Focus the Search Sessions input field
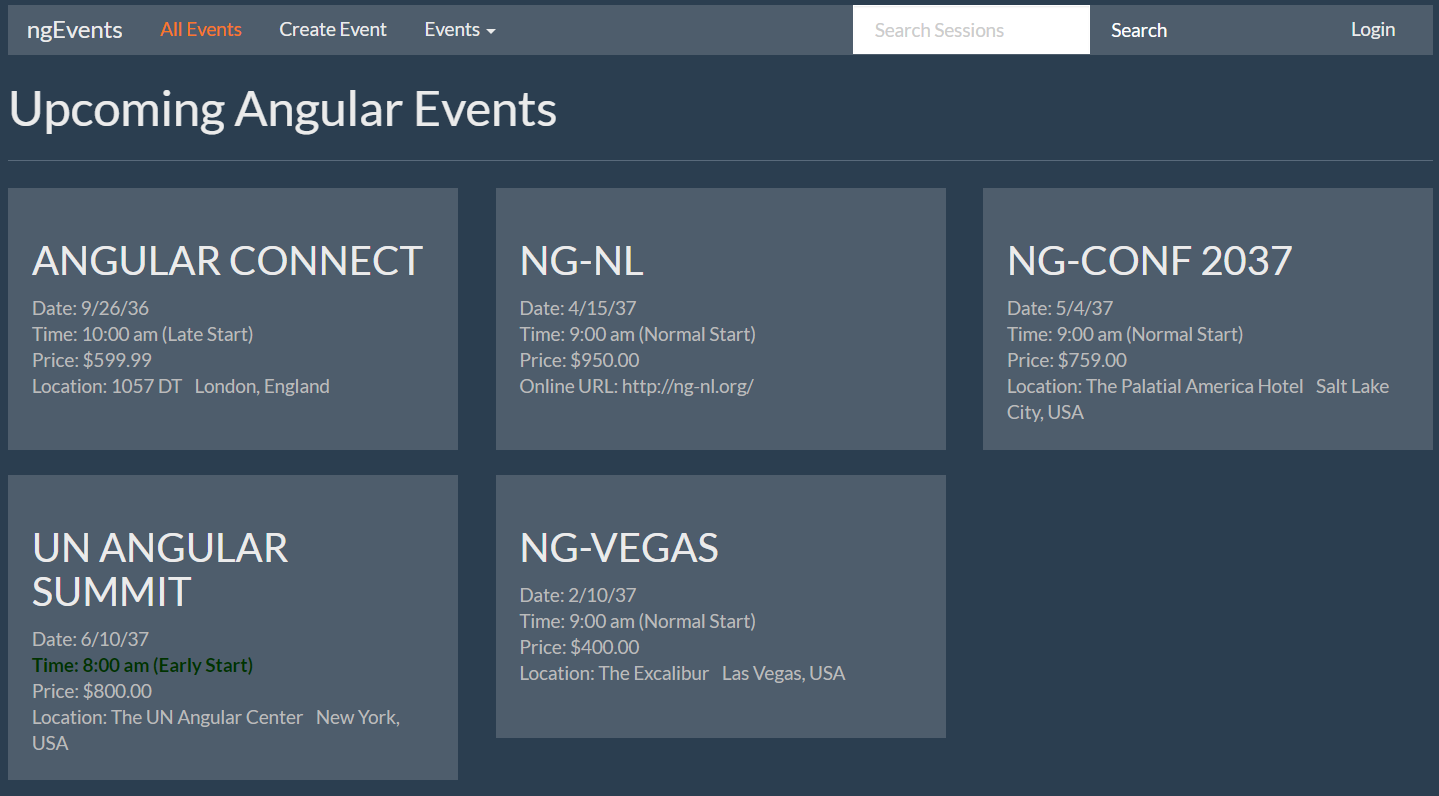This screenshot has height=796, width=1439. pos(971,30)
